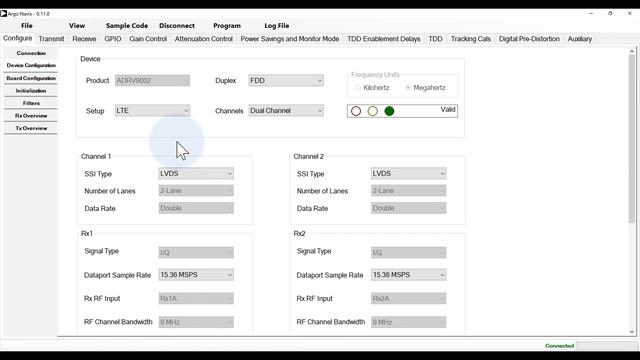Expand the Setup dropdown showing LTE

tap(152, 111)
